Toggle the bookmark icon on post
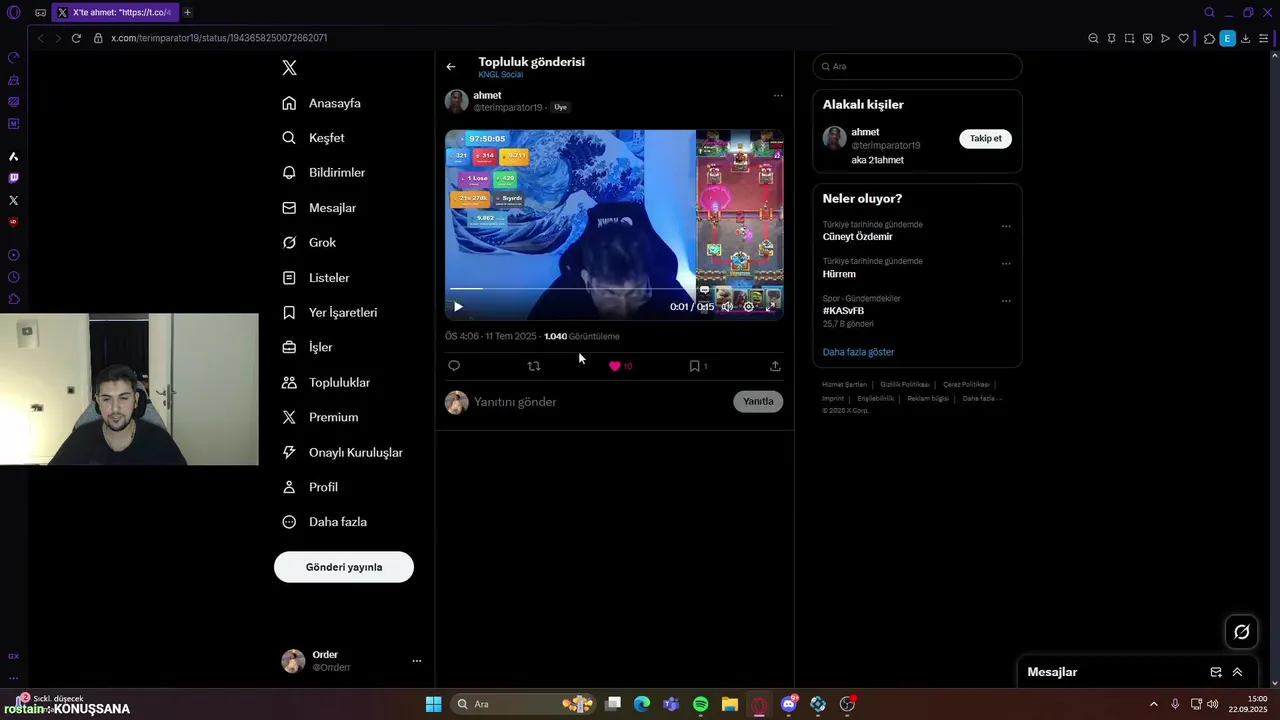 (x=694, y=366)
